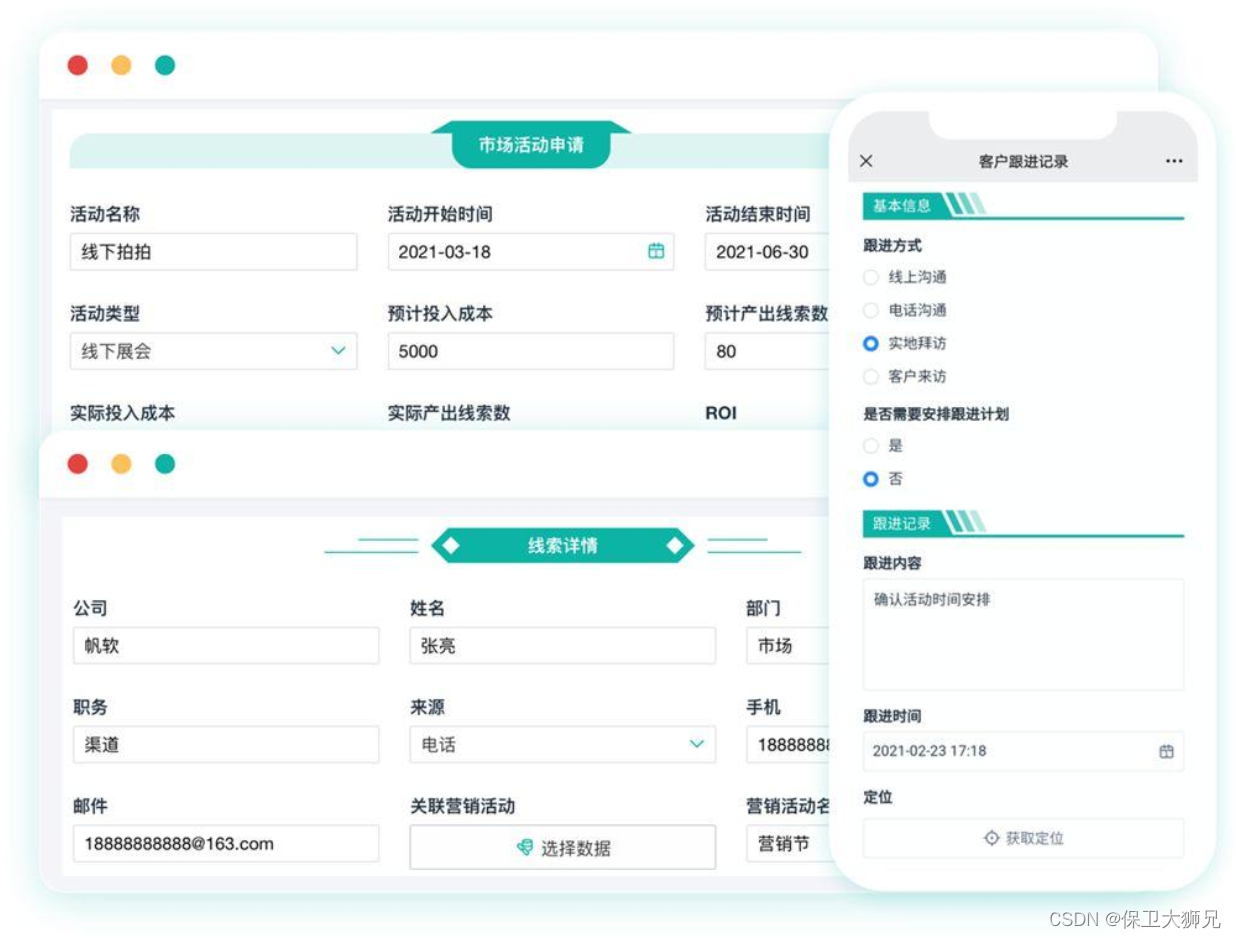The height and width of the screenshot is (938, 1236).
Task: Click 部门 field containing 市场
Action: pos(788,646)
